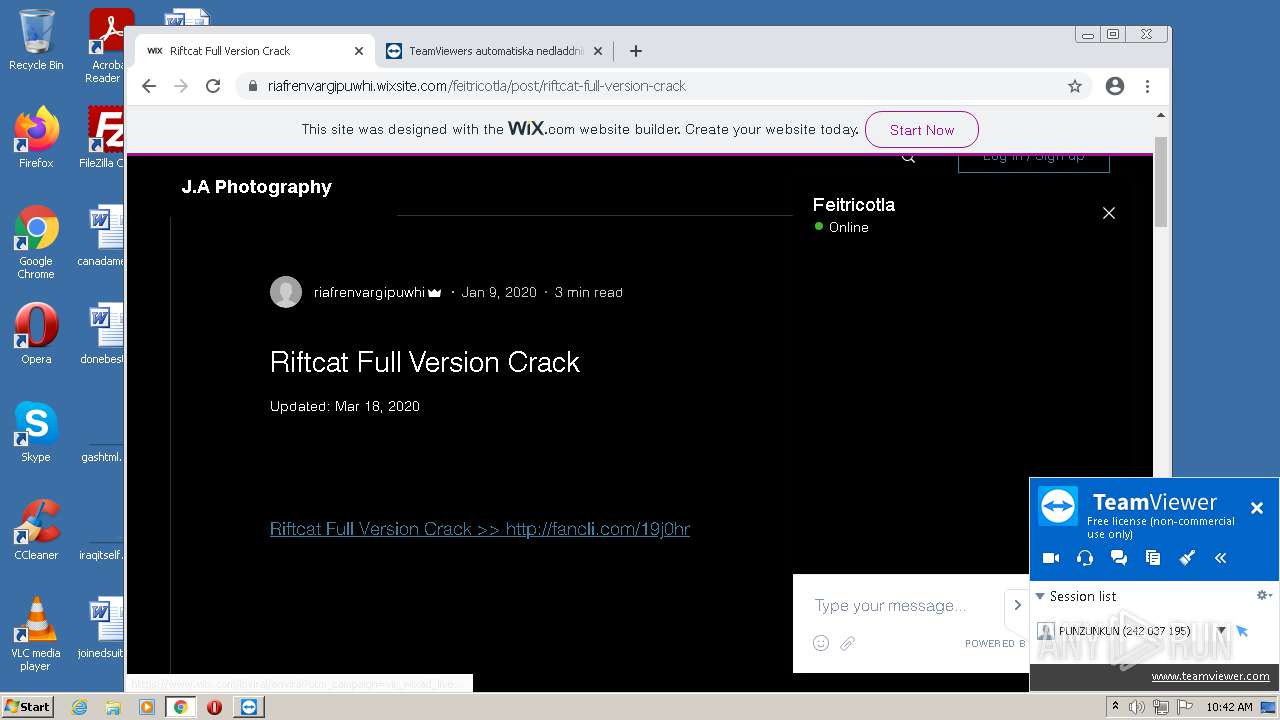Open the Session list gear settings dropdown

(1264, 595)
